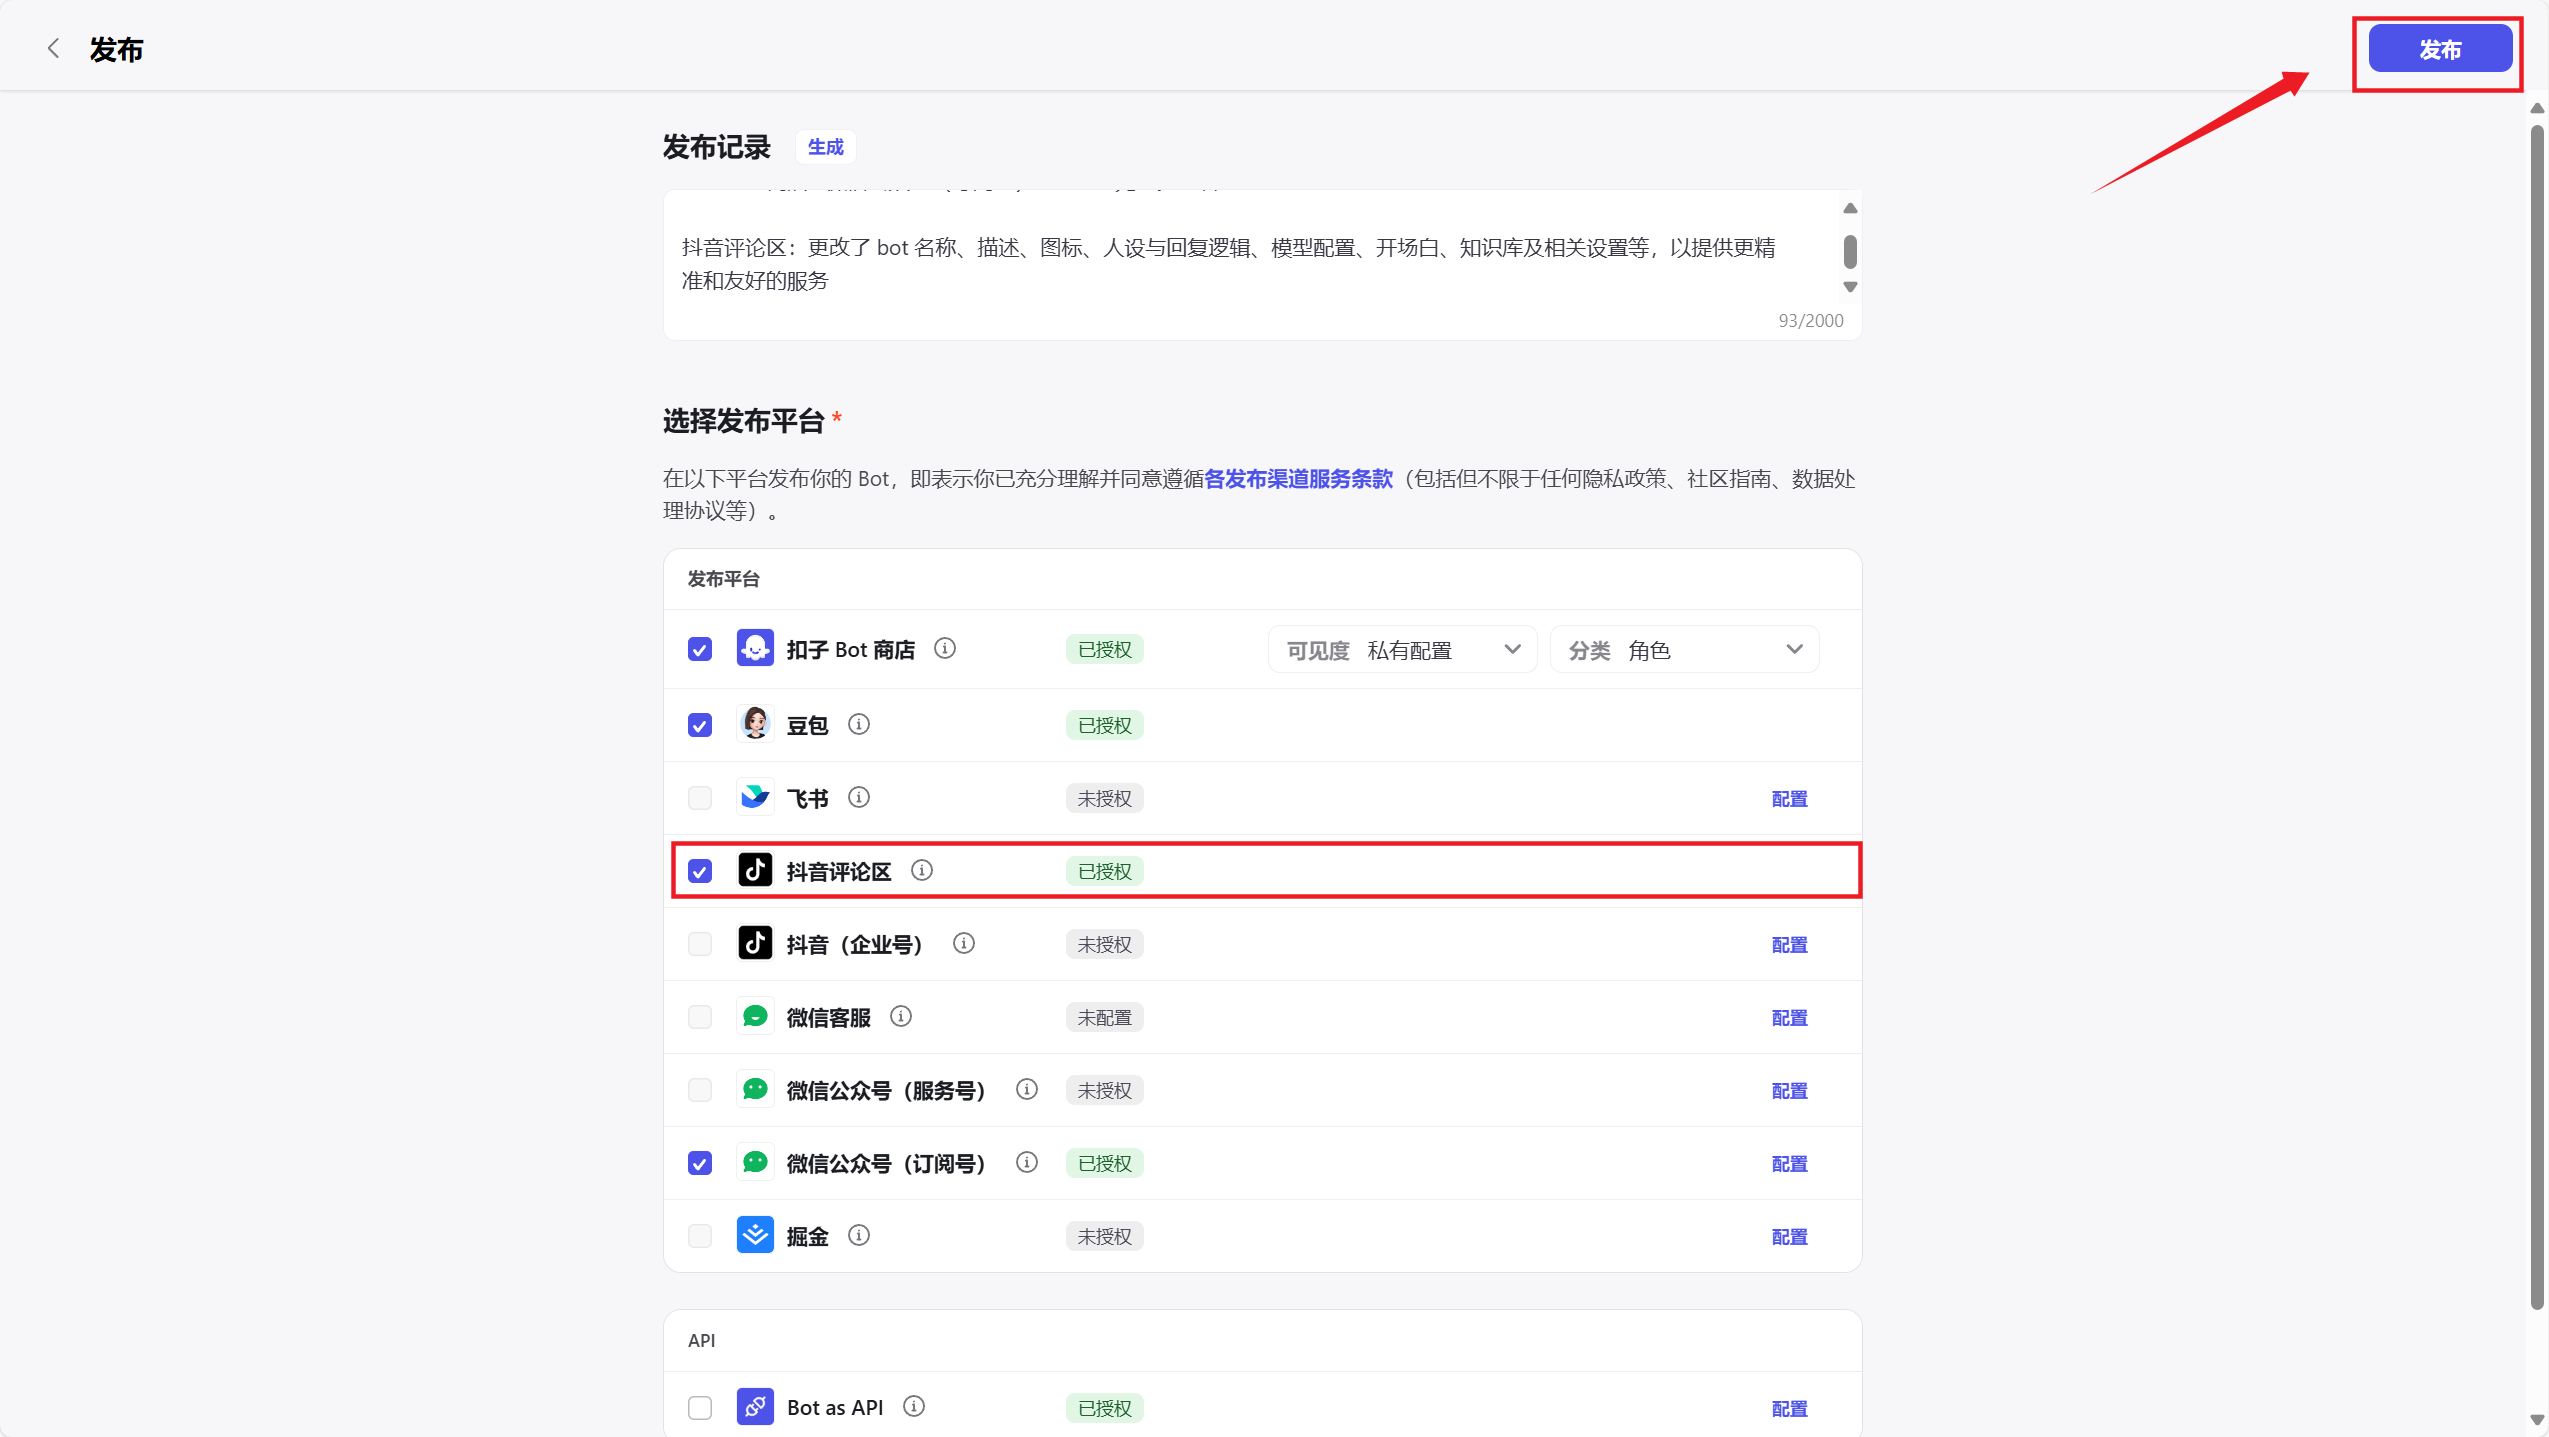Click 配置 for 微信公众号（服务号）
This screenshot has width=2549, height=1437.
(x=1789, y=1090)
